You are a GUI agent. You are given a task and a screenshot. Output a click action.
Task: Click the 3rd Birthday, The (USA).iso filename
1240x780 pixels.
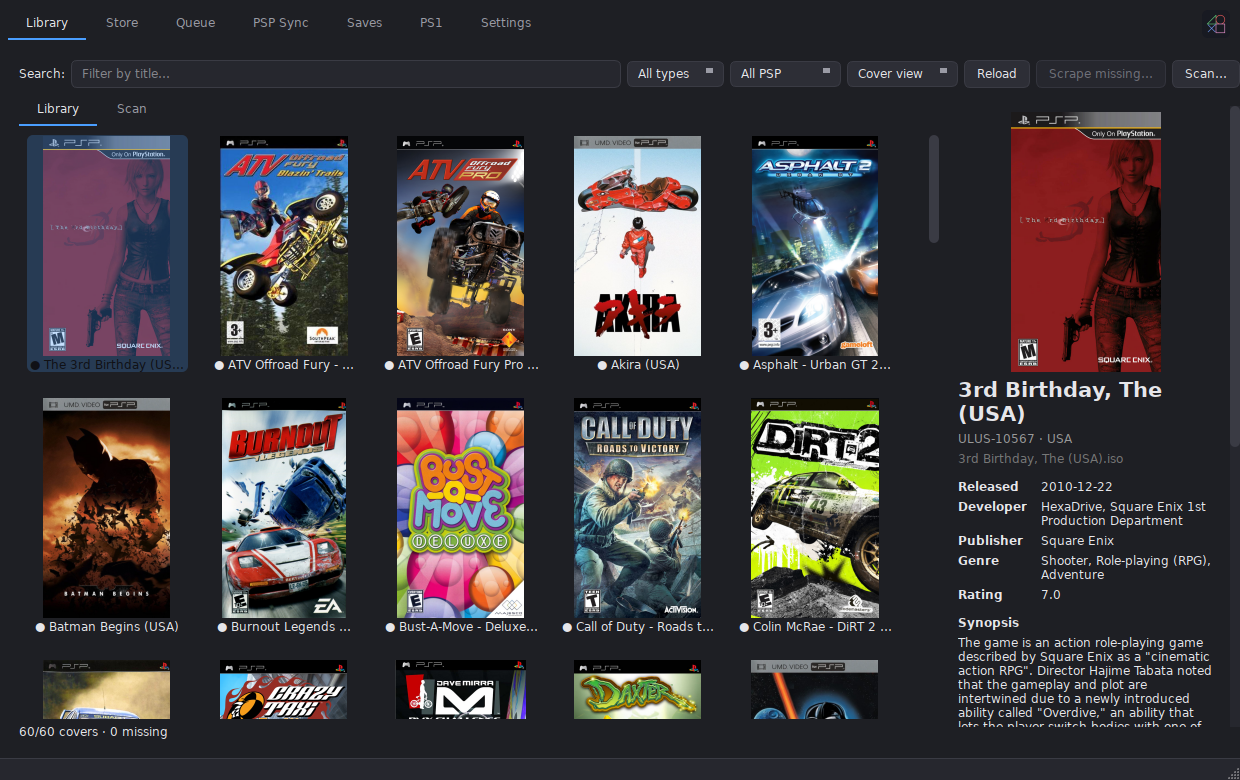point(1040,459)
